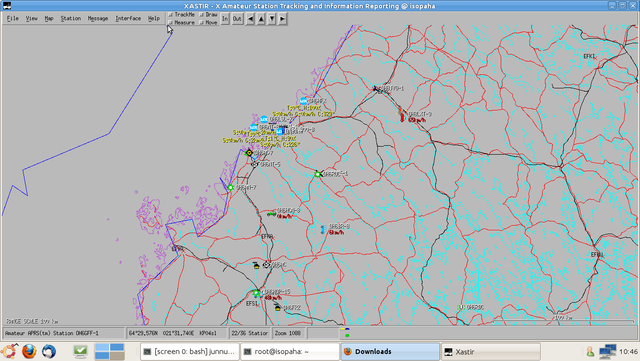
Task: Open the network connections tray icon
Action: click(607, 352)
